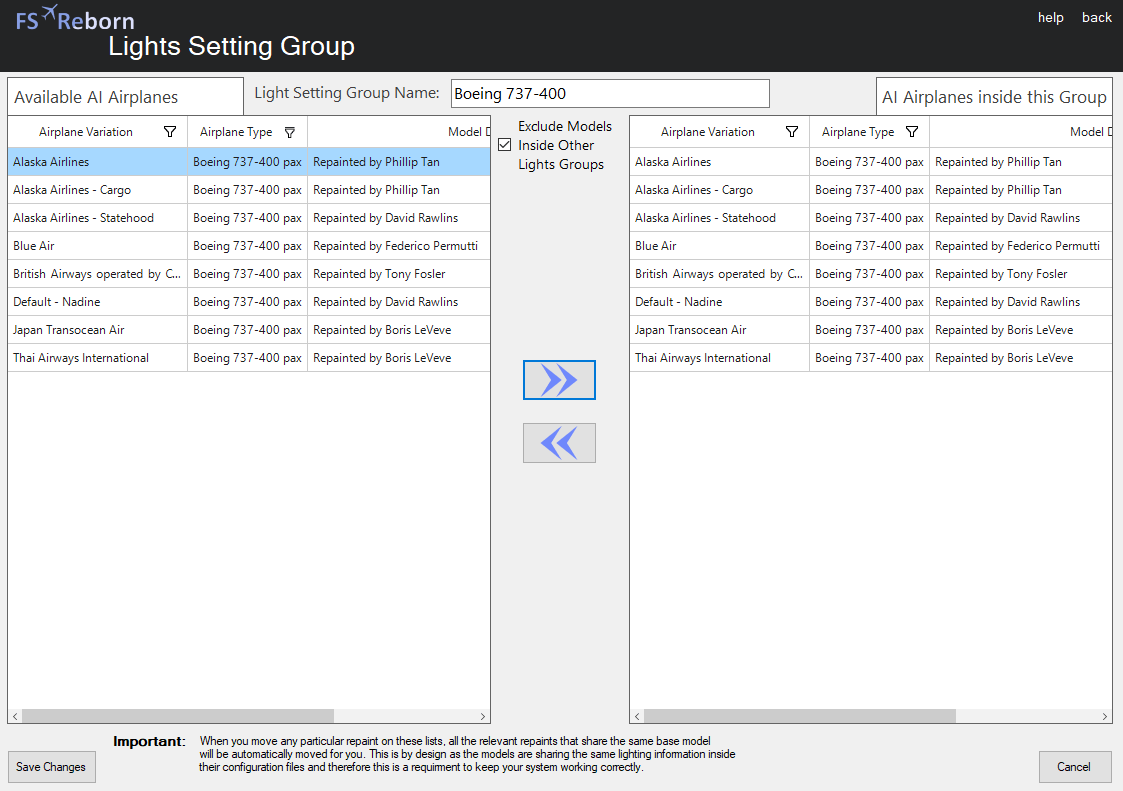Open Airplane Type filter in Group list
The width and height of the screenshot is (1123, 791).
[912, 132]
